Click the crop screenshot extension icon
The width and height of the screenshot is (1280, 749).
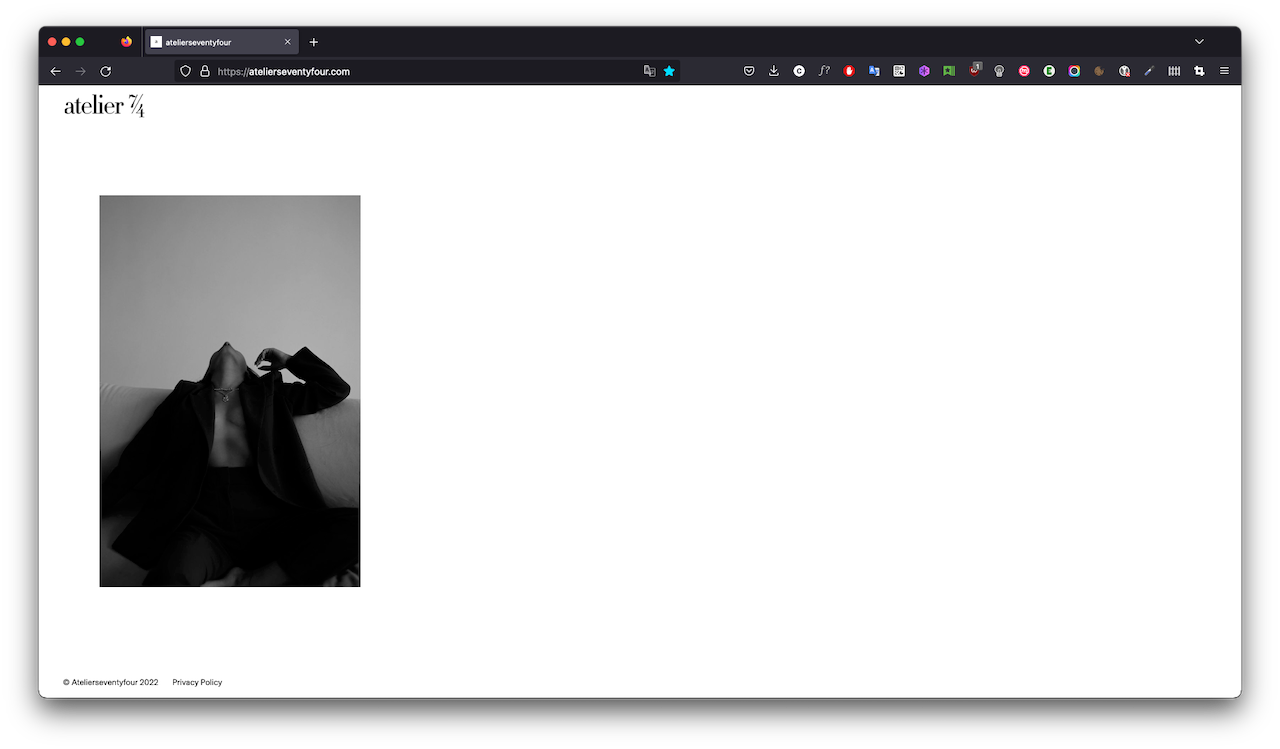click(1199, 71)
